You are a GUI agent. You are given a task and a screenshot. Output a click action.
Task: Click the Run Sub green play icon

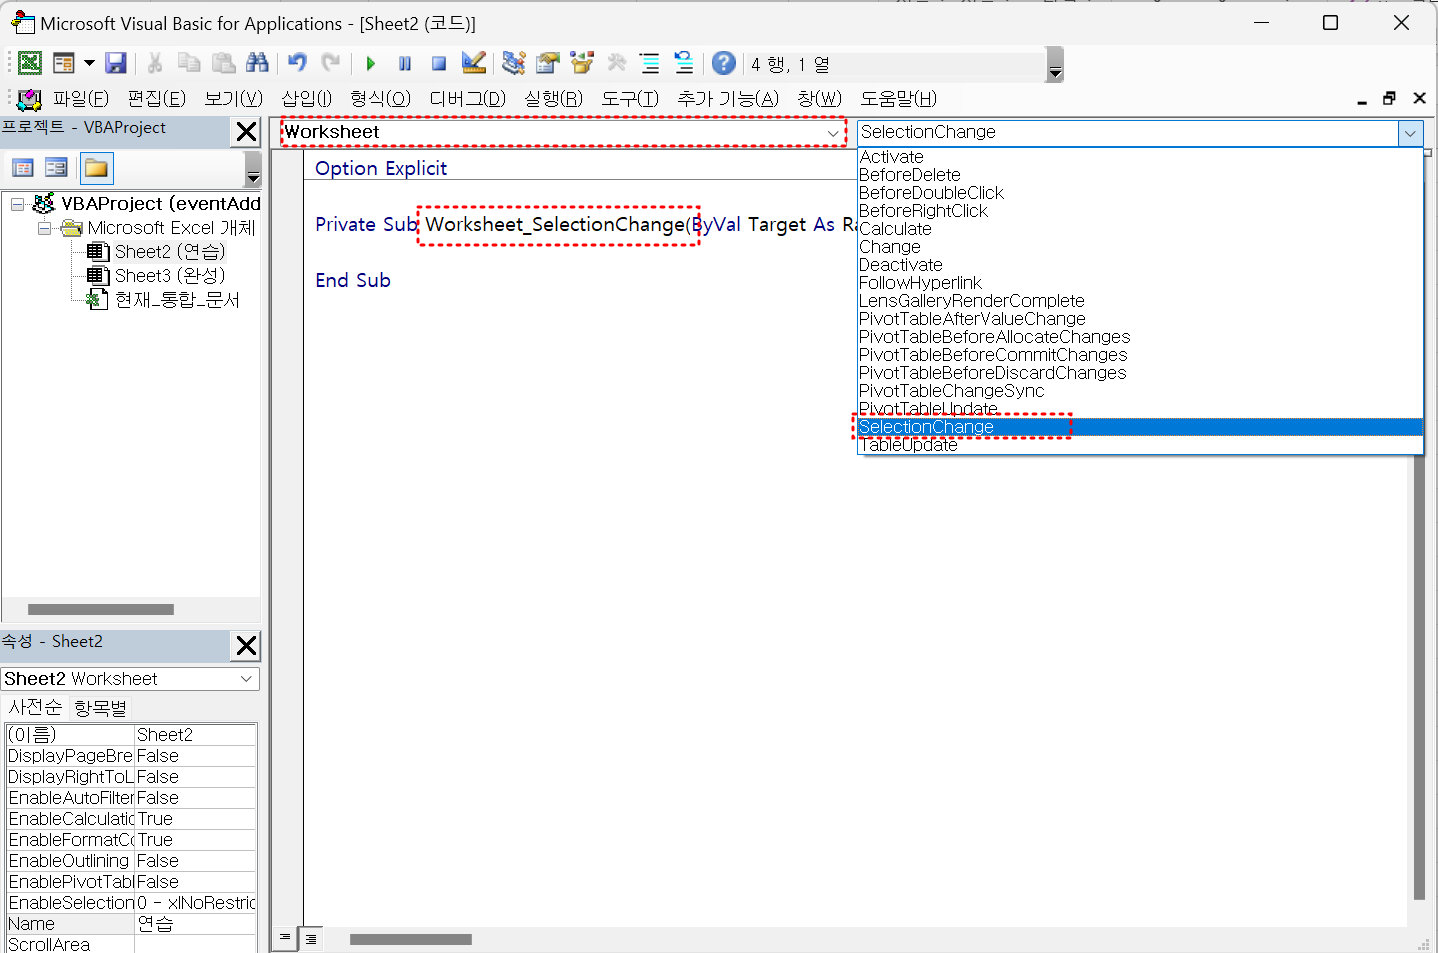[x=371, y=64]
